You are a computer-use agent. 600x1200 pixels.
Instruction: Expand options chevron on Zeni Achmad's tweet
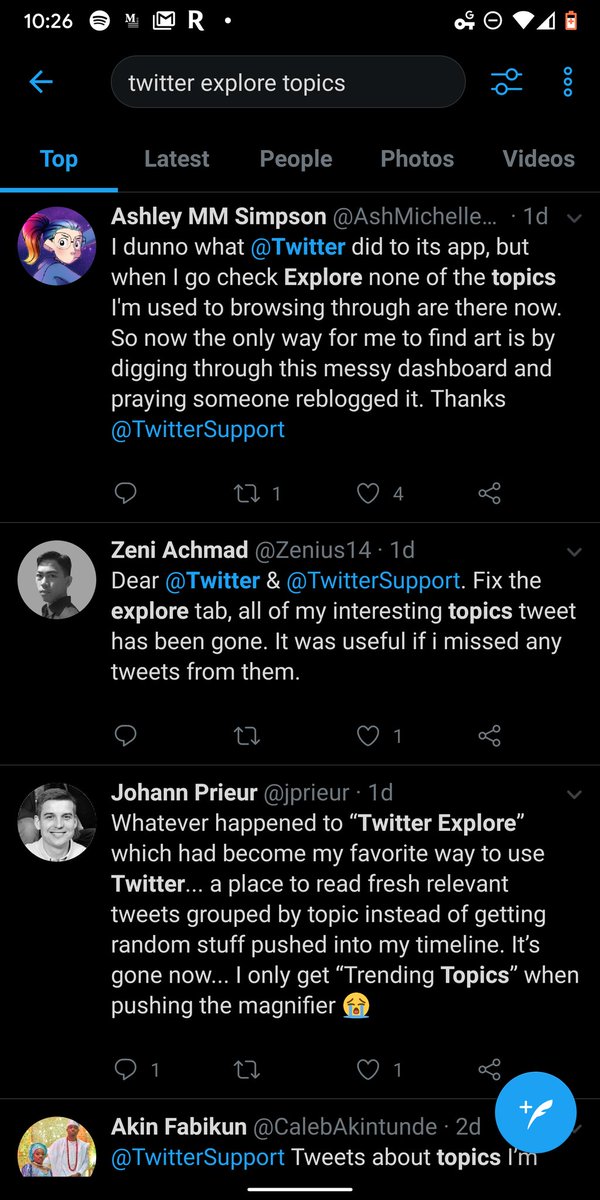[x=574, y=551]
